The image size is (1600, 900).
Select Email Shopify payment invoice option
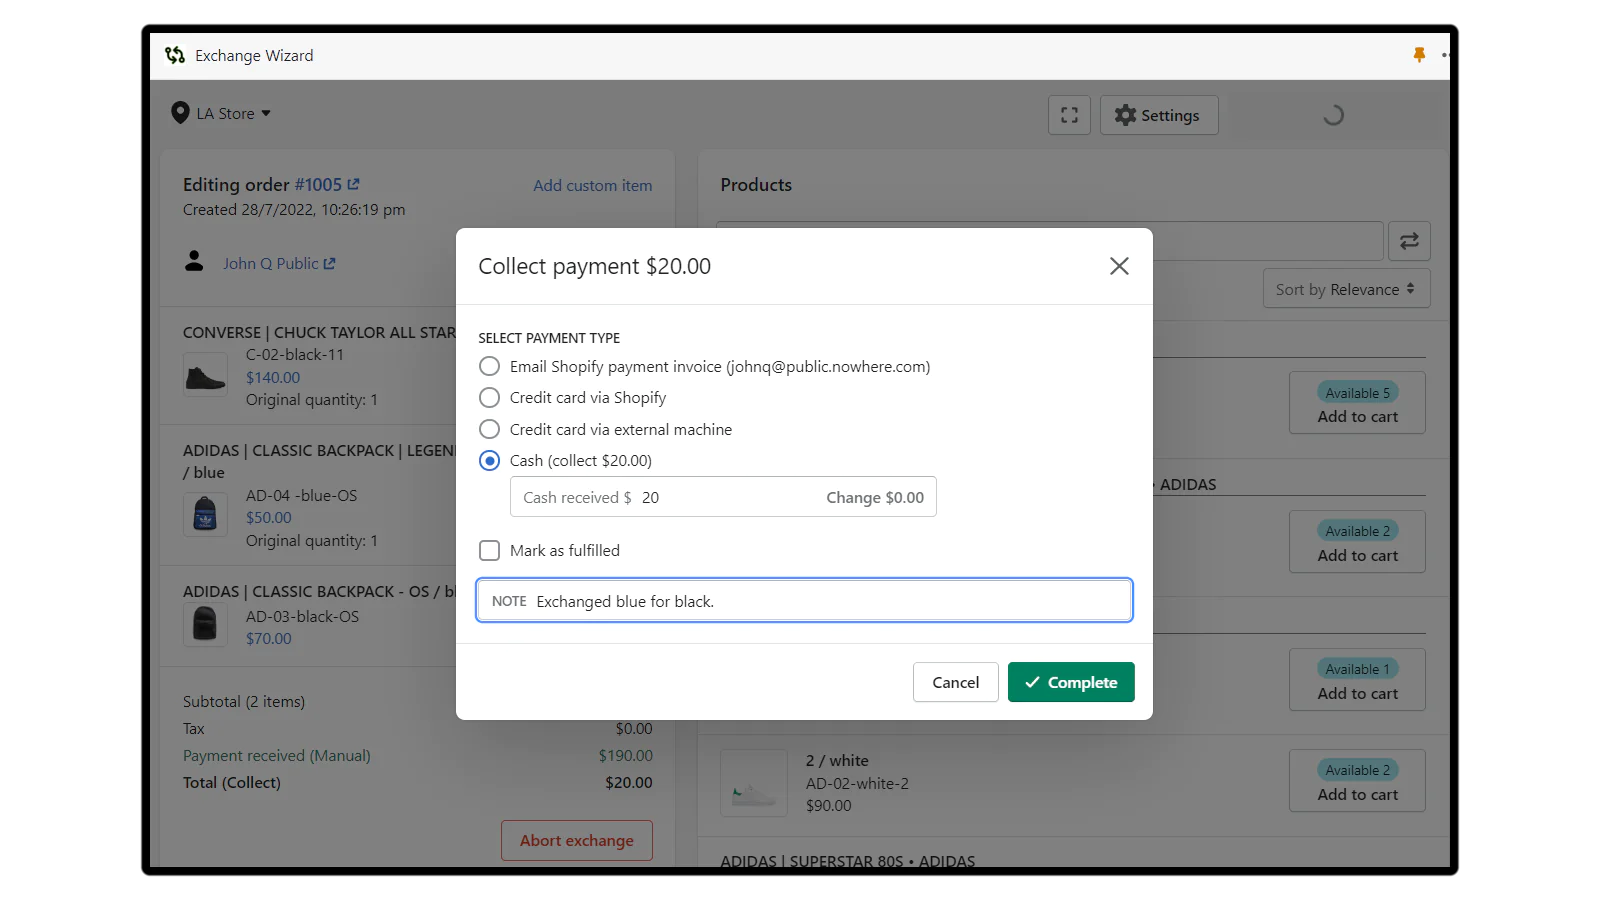[x=489, y=367]
